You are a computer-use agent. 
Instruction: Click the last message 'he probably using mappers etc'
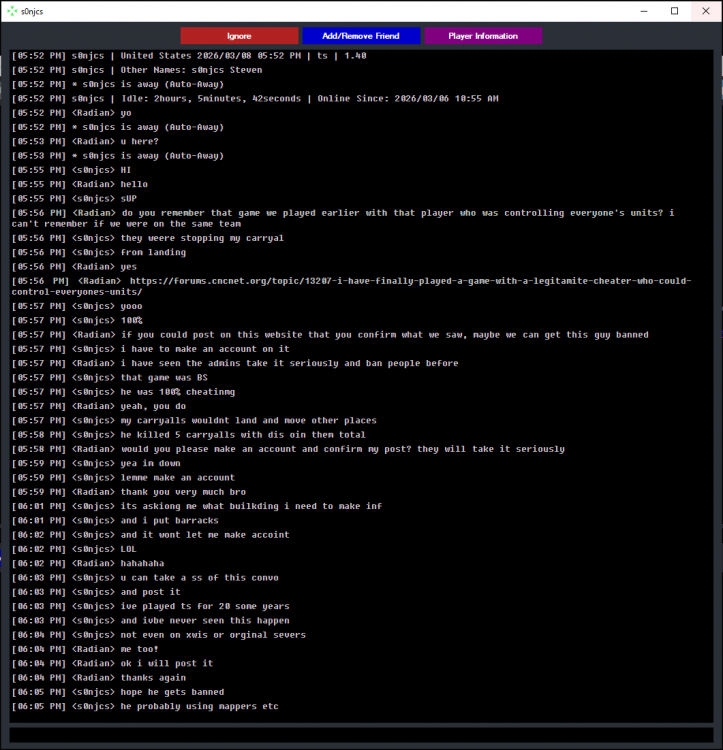(199, 707)
